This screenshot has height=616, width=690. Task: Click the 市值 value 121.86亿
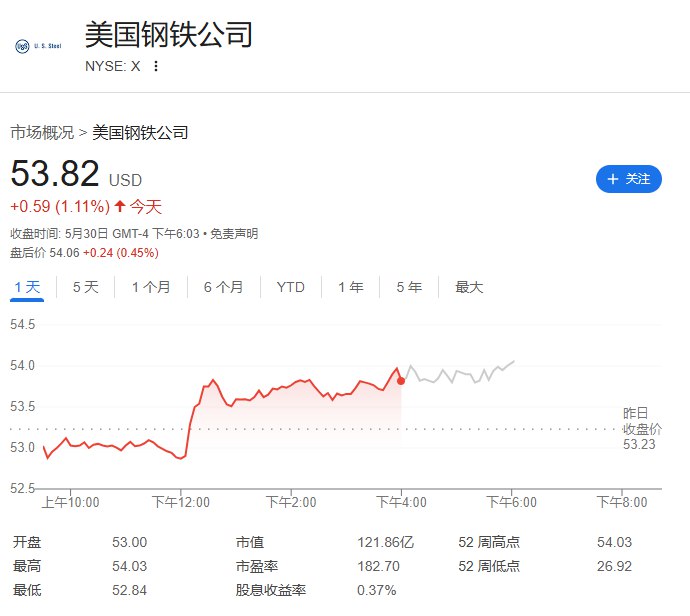(385, 542)
